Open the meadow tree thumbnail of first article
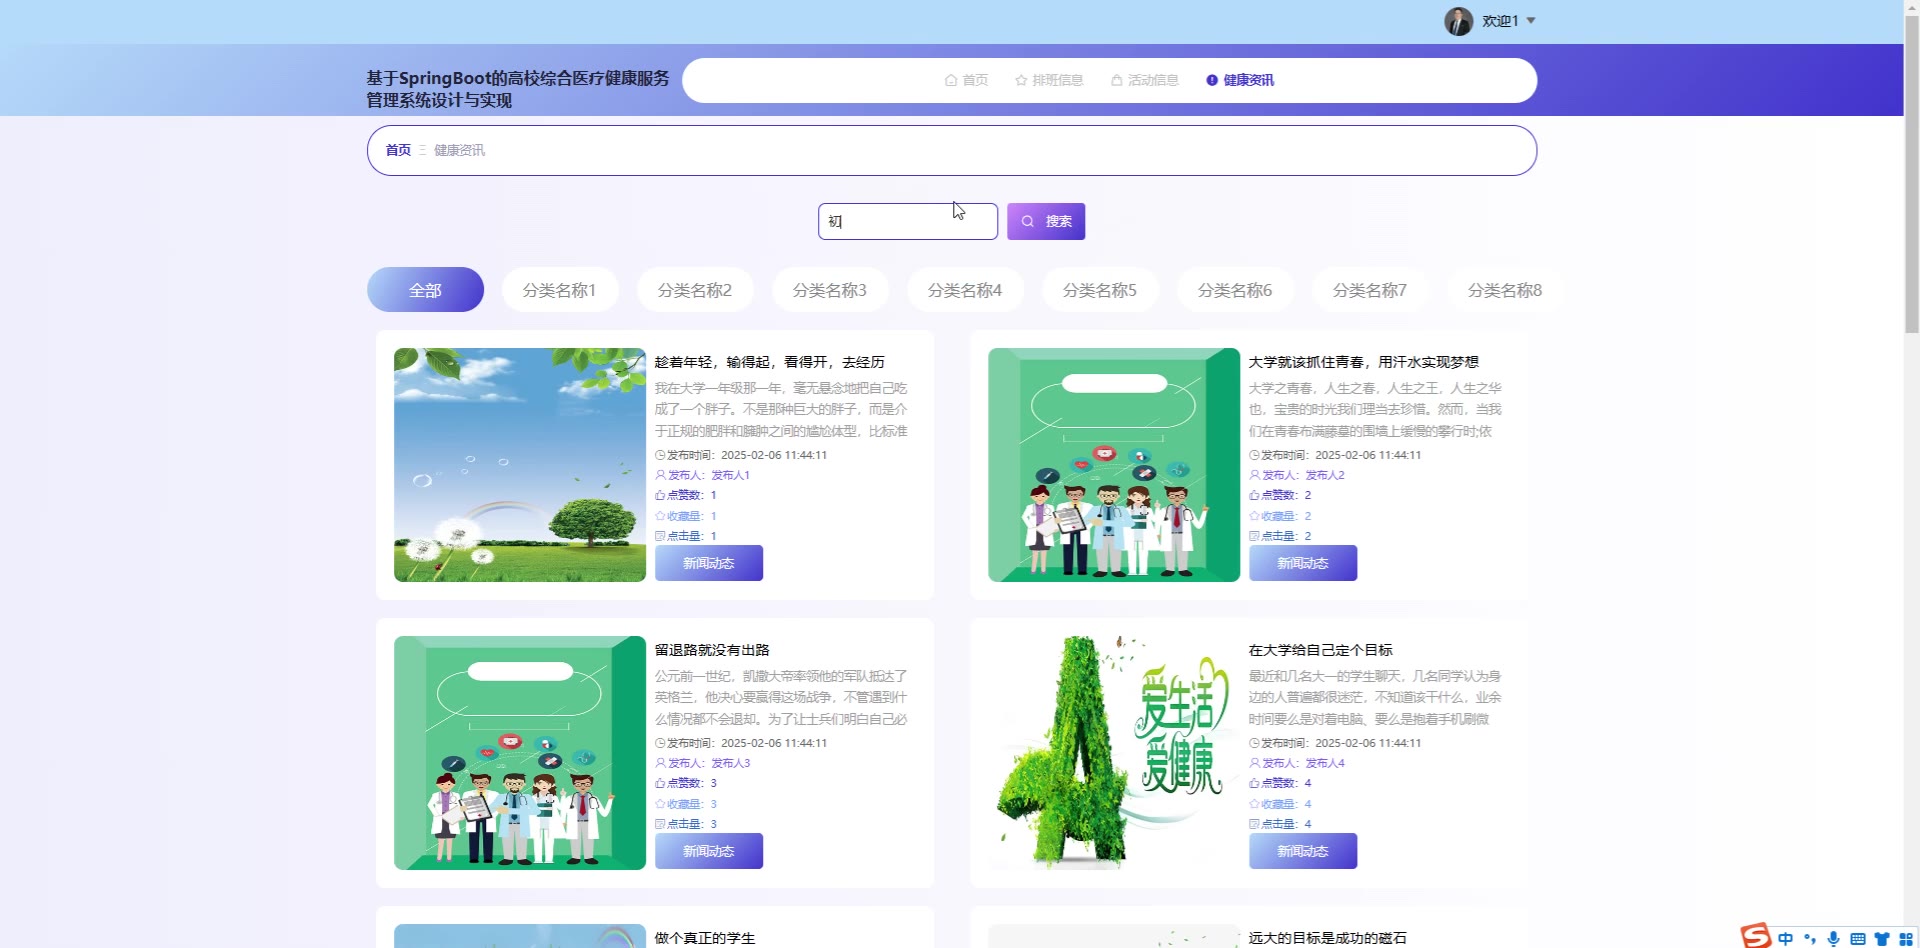Screen dimensions: 1920x948 [520, 465]
